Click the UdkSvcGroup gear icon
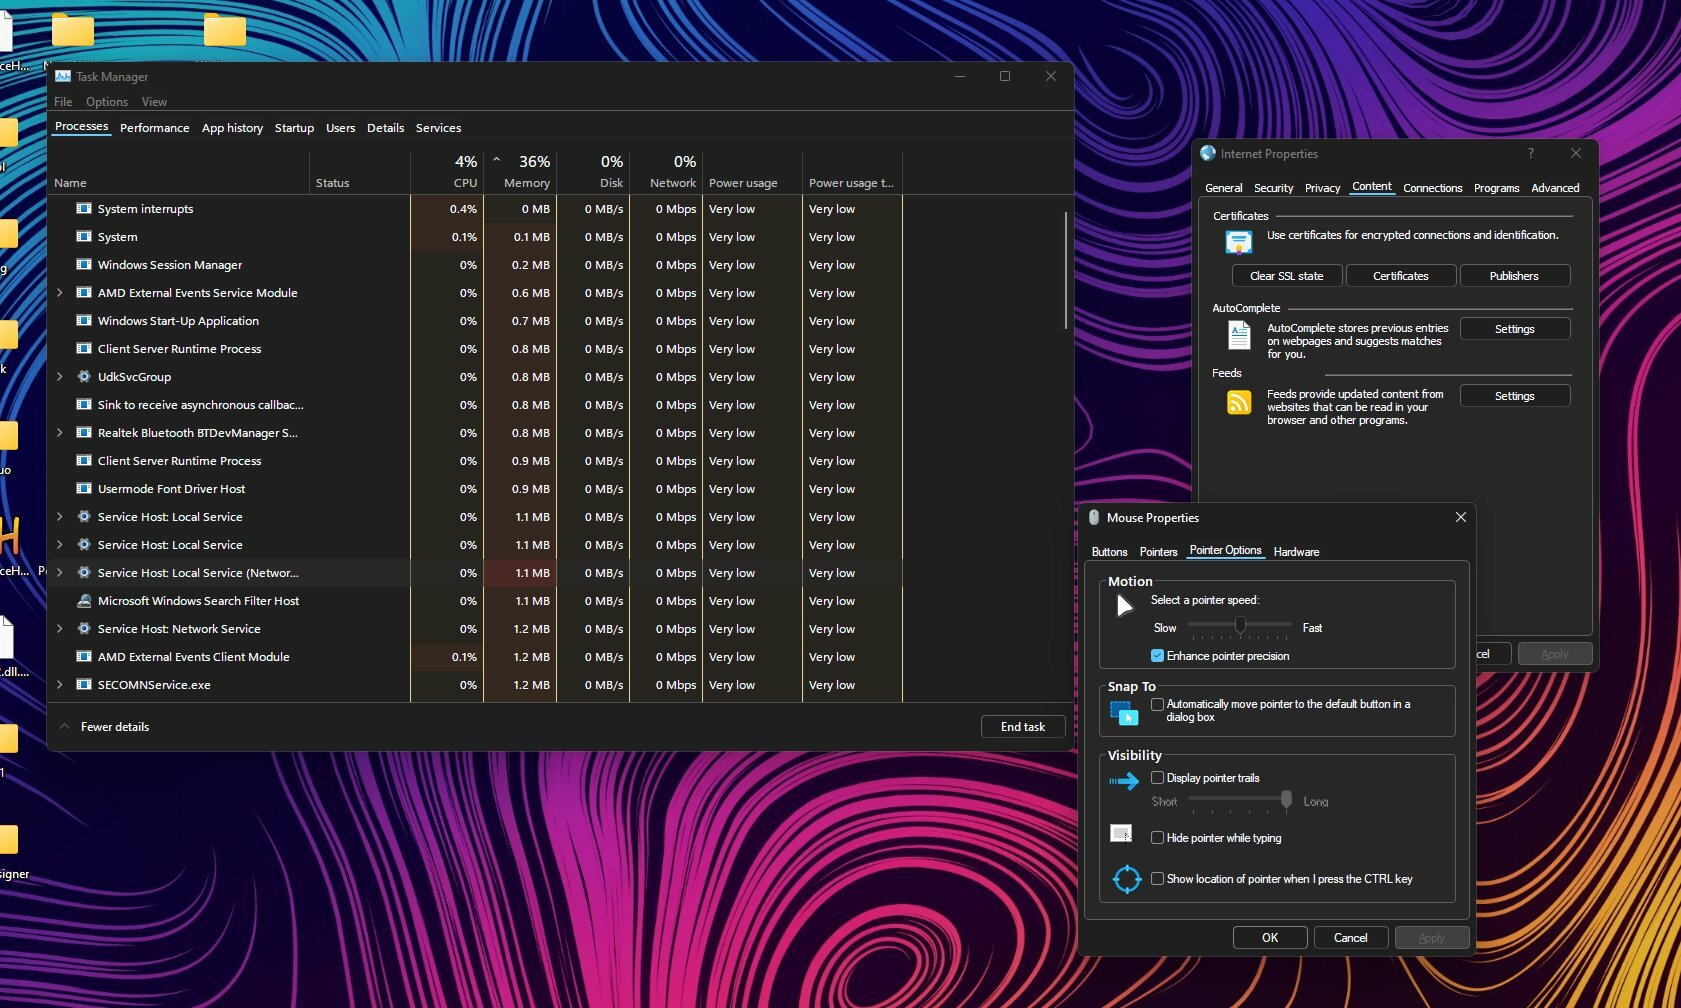The height and width of the screenshot is (1008, 1681). click(84, 377)
